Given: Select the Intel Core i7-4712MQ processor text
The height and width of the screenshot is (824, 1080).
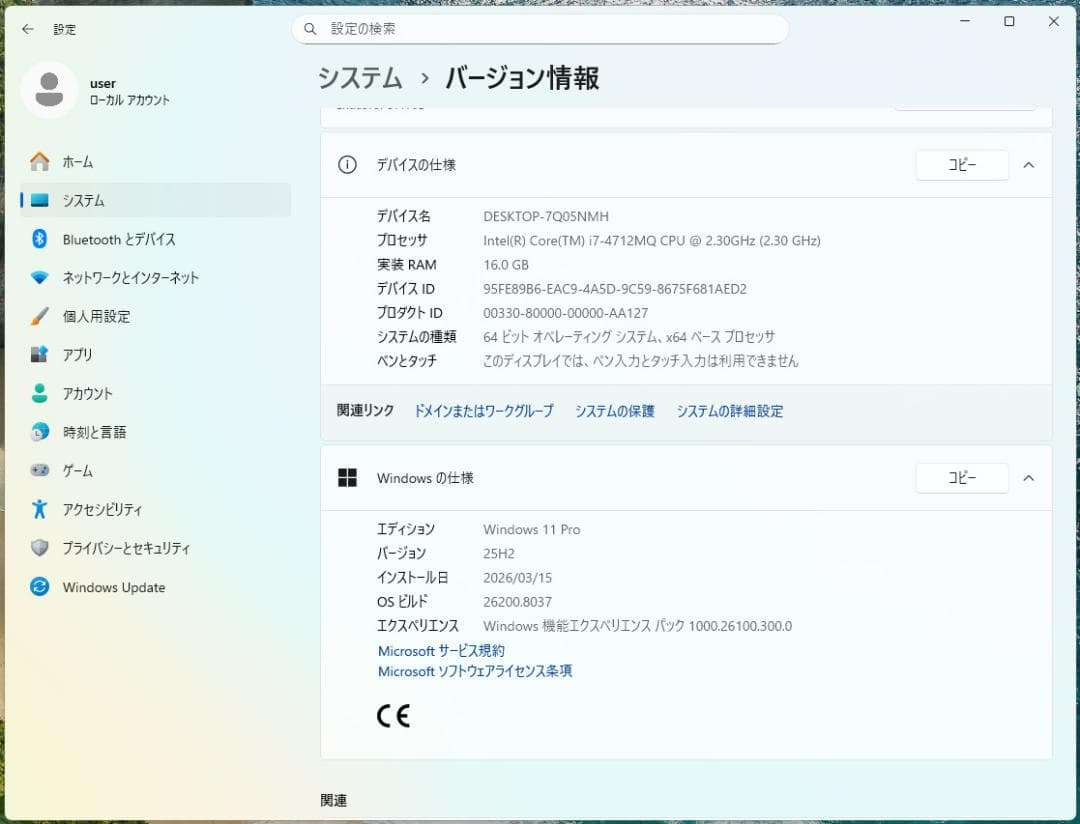Looking at the screenshot, I should point(652,240).
